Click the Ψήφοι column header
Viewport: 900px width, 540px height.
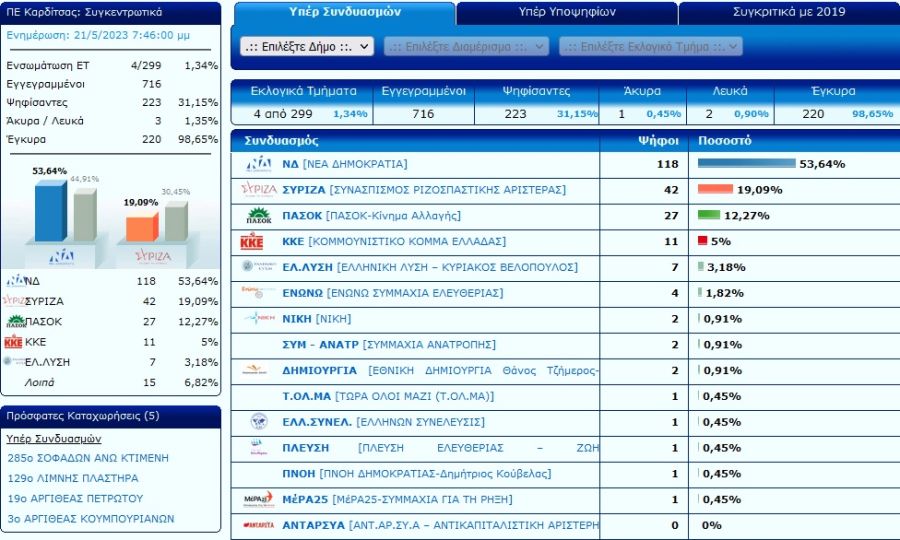(658, 141)
